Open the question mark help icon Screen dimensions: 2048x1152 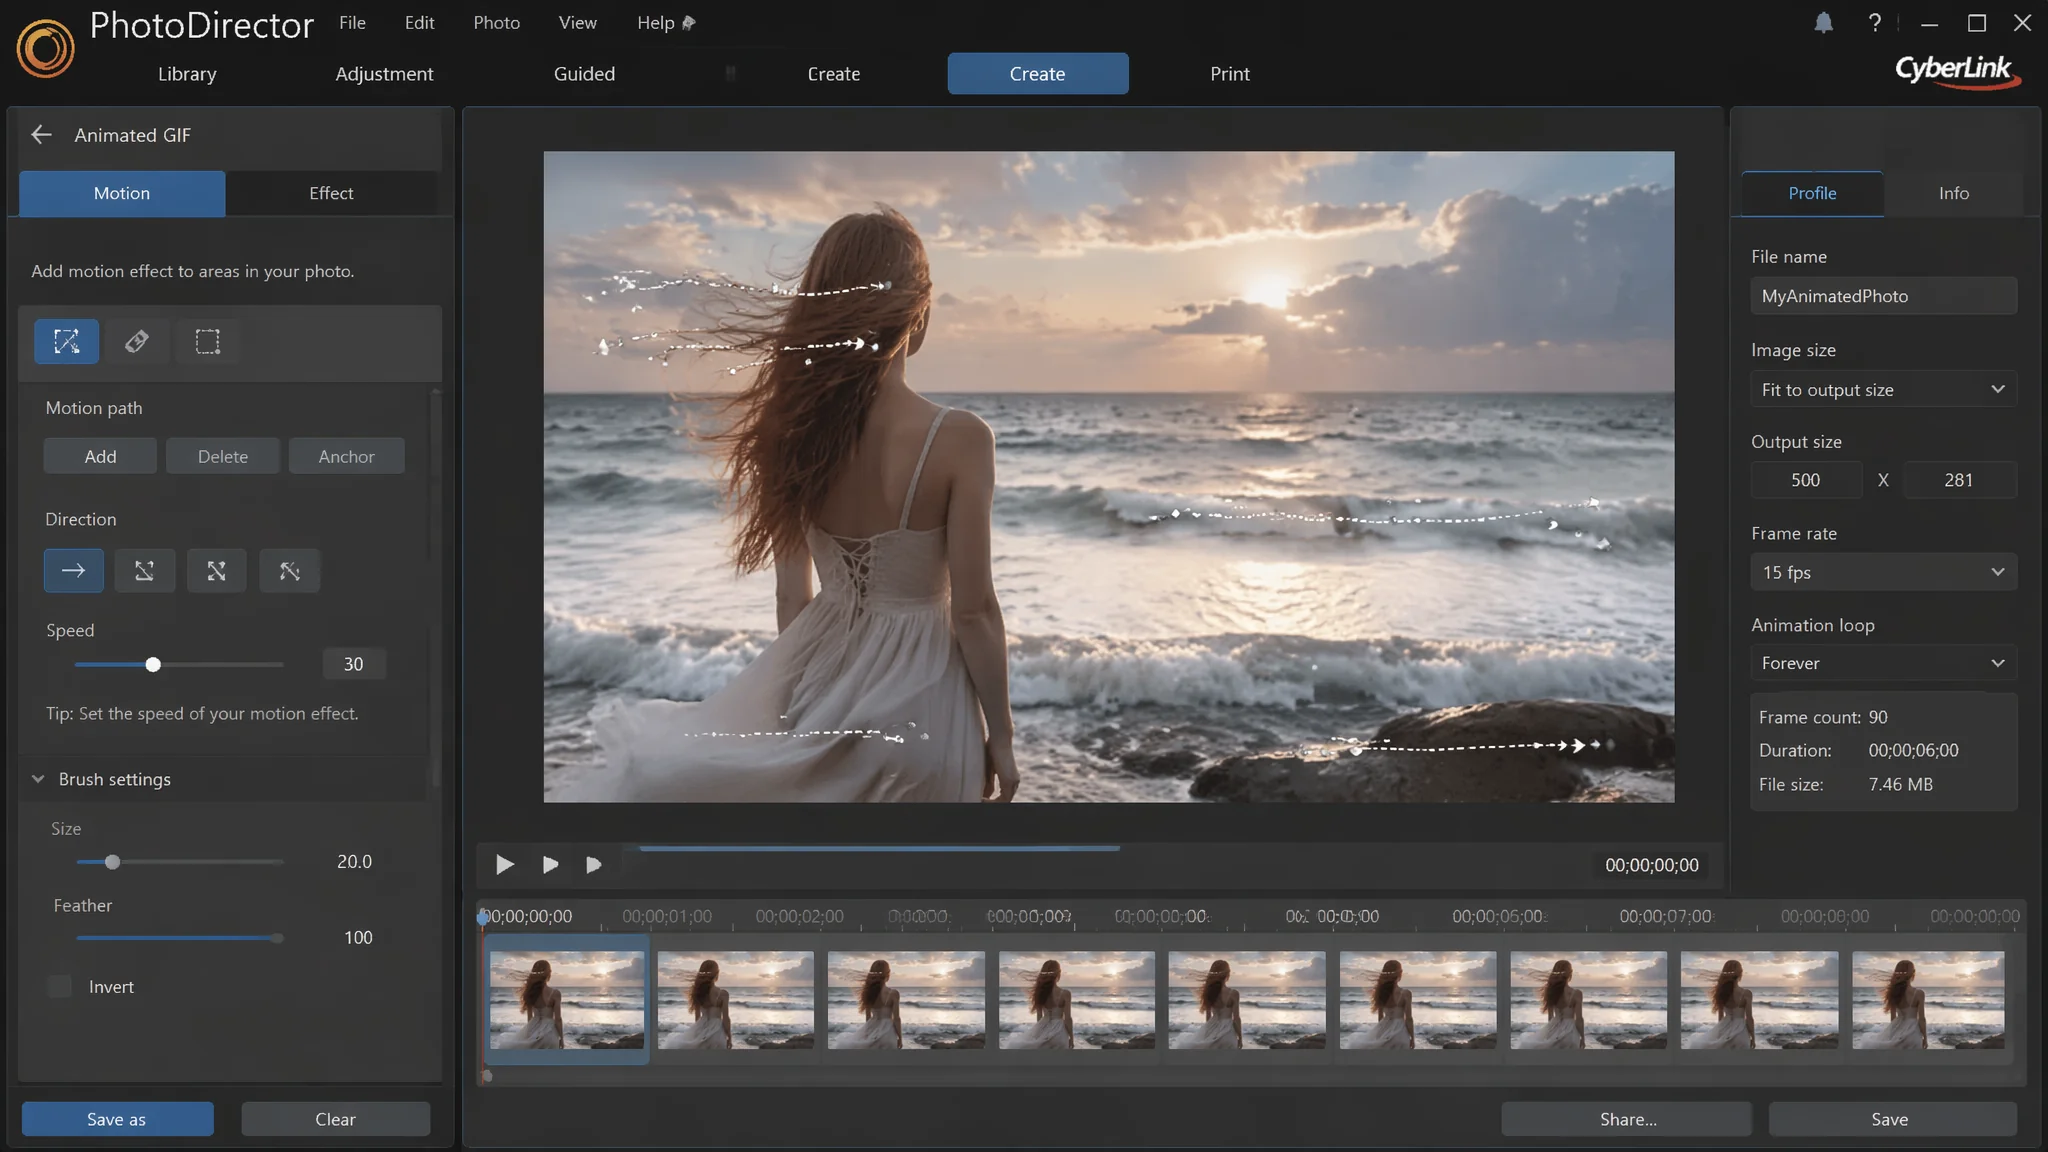coord(1875,23)
